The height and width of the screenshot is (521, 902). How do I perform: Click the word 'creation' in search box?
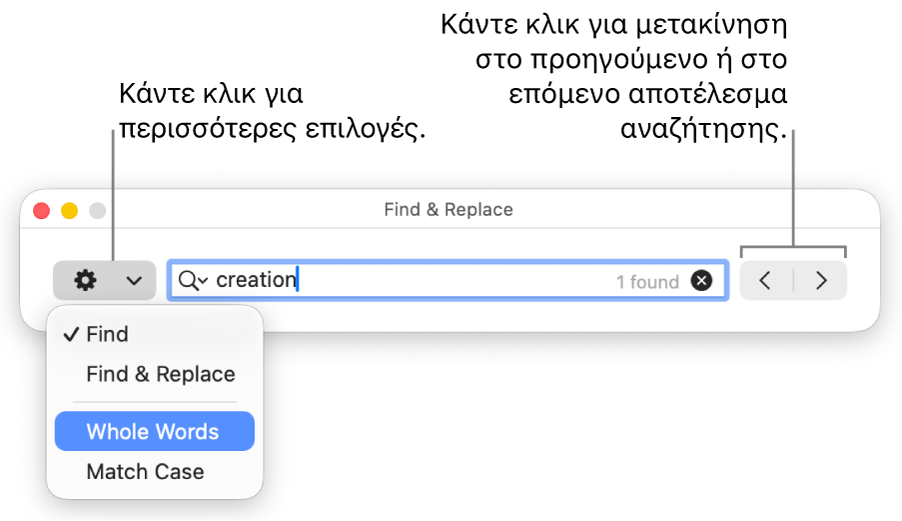pyautogui.click(x=256, y=280)
